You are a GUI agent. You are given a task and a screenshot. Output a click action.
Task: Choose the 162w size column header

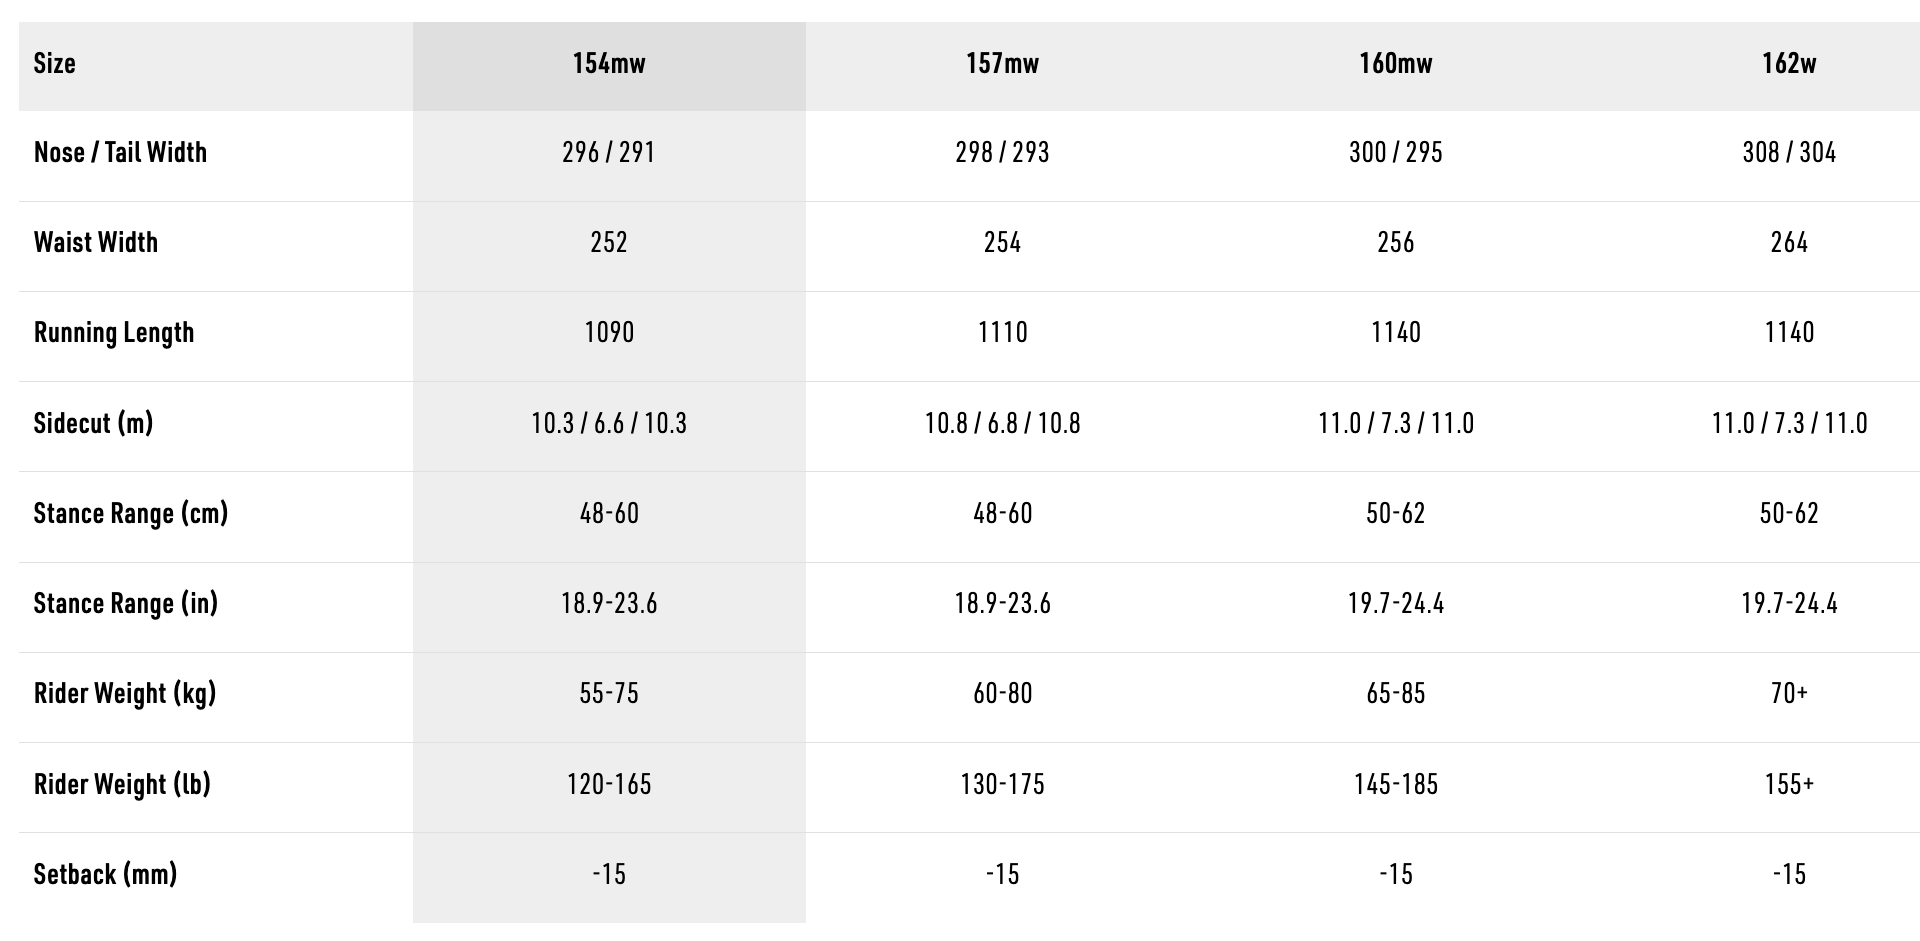(x=1789, y=64)
